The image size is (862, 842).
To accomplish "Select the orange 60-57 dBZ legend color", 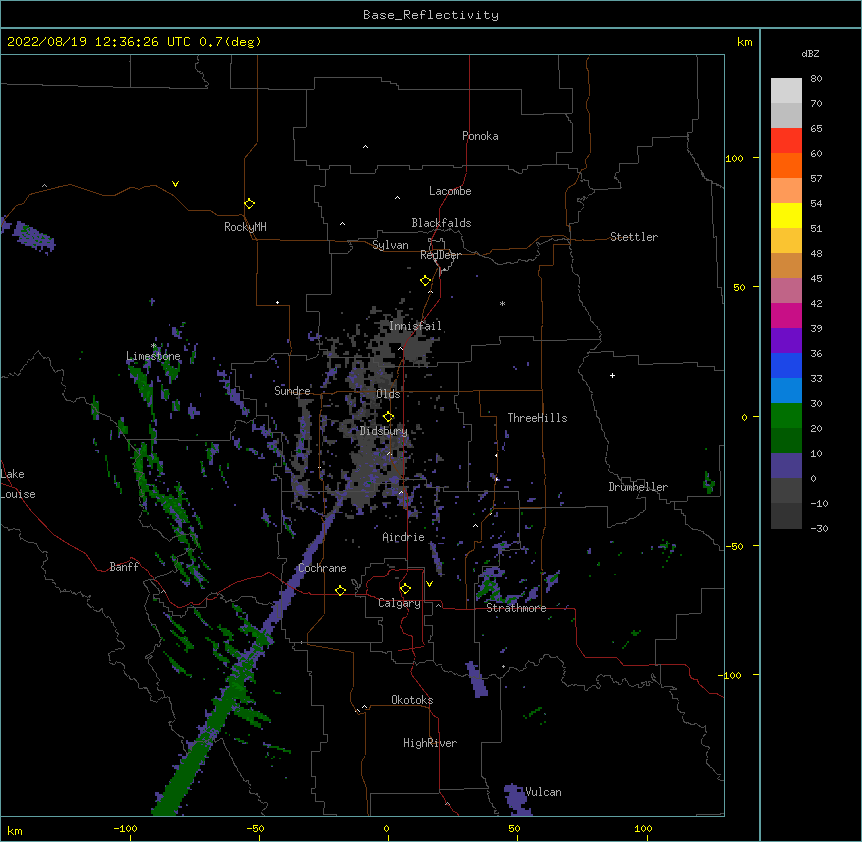I will [786, 165].
